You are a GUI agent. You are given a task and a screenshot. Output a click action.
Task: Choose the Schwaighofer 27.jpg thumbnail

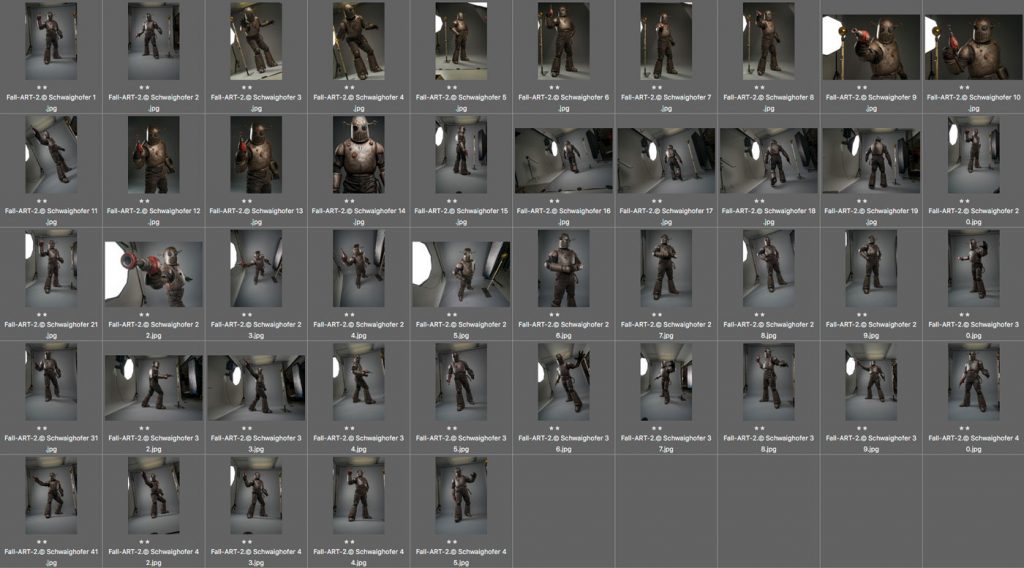click(666, 268)
